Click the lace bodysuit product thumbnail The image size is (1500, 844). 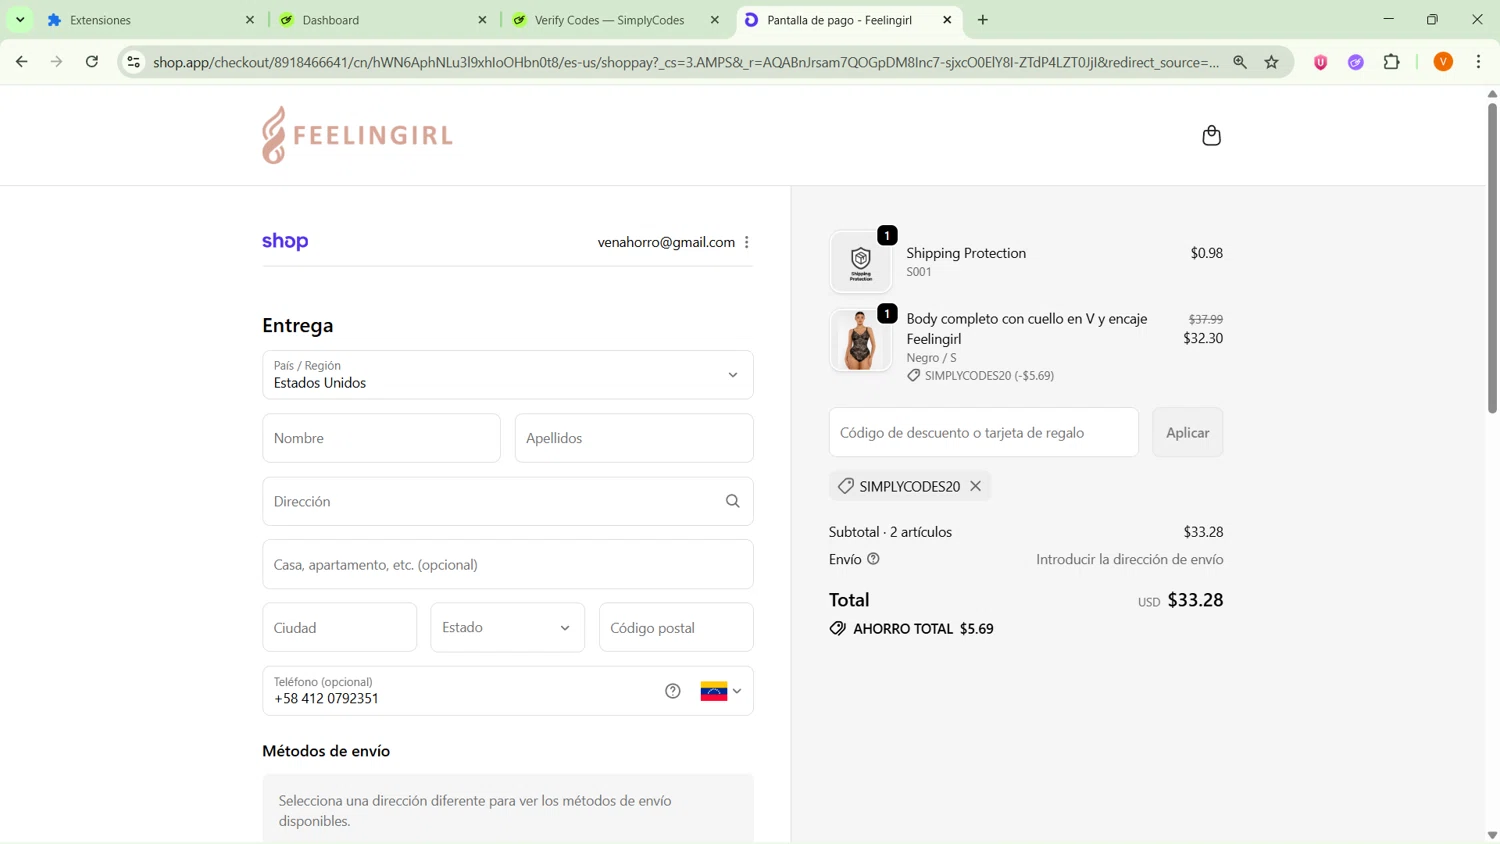pos(861,340)
